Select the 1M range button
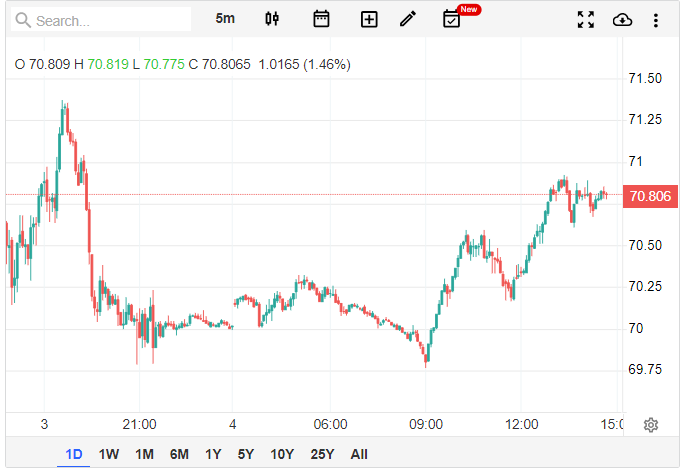Viewport: 682px width, 471px height. (x=144, y=454)
